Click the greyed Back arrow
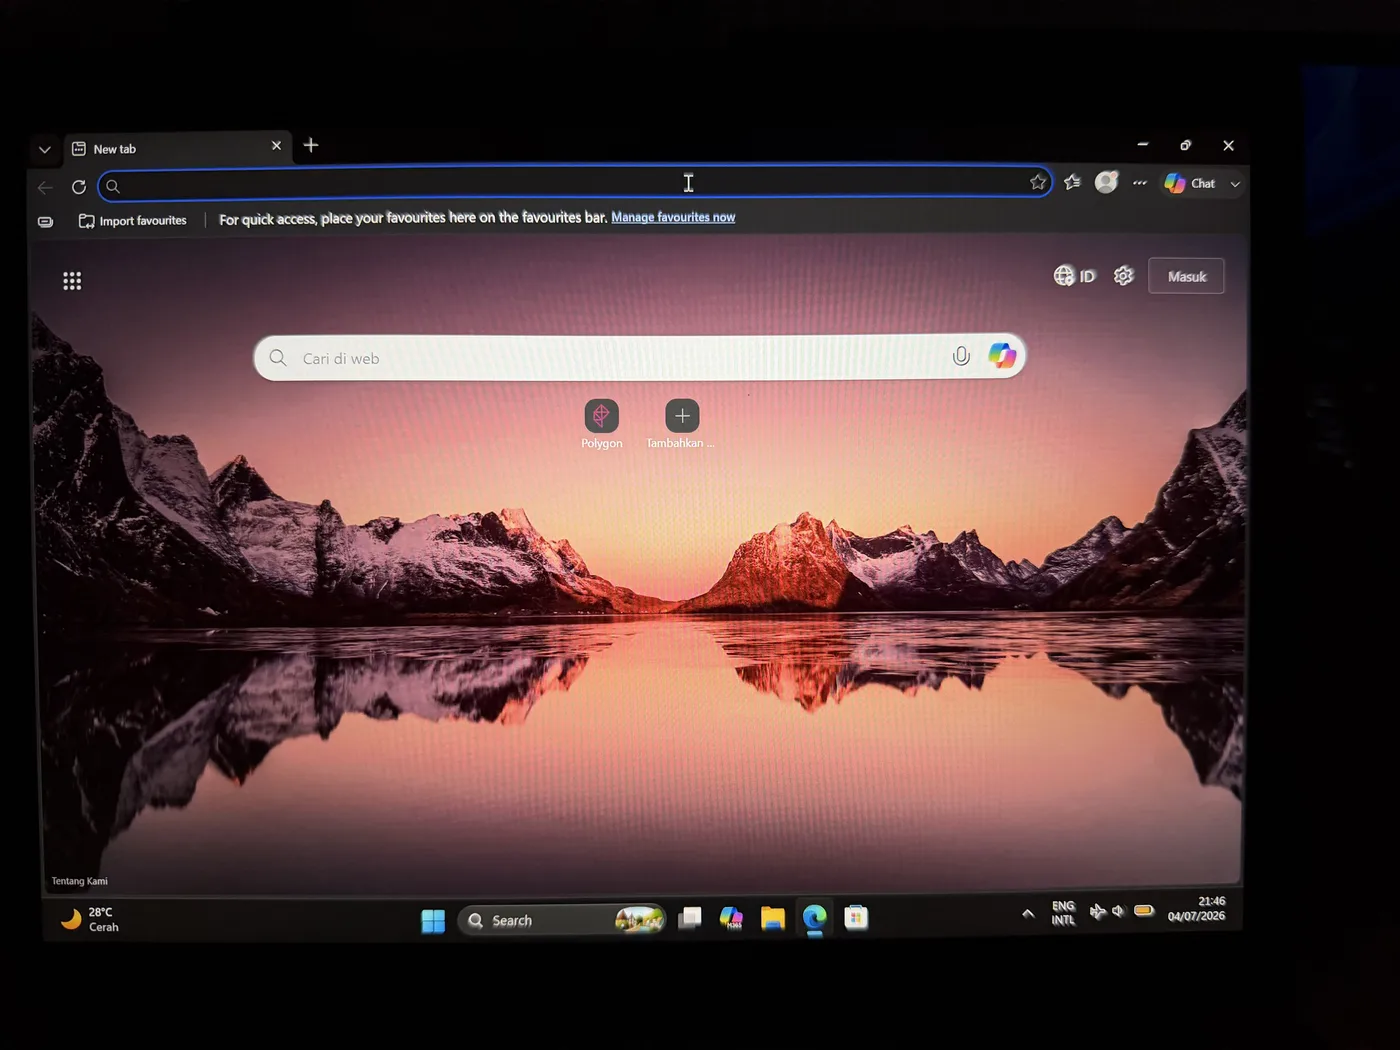 45,187
